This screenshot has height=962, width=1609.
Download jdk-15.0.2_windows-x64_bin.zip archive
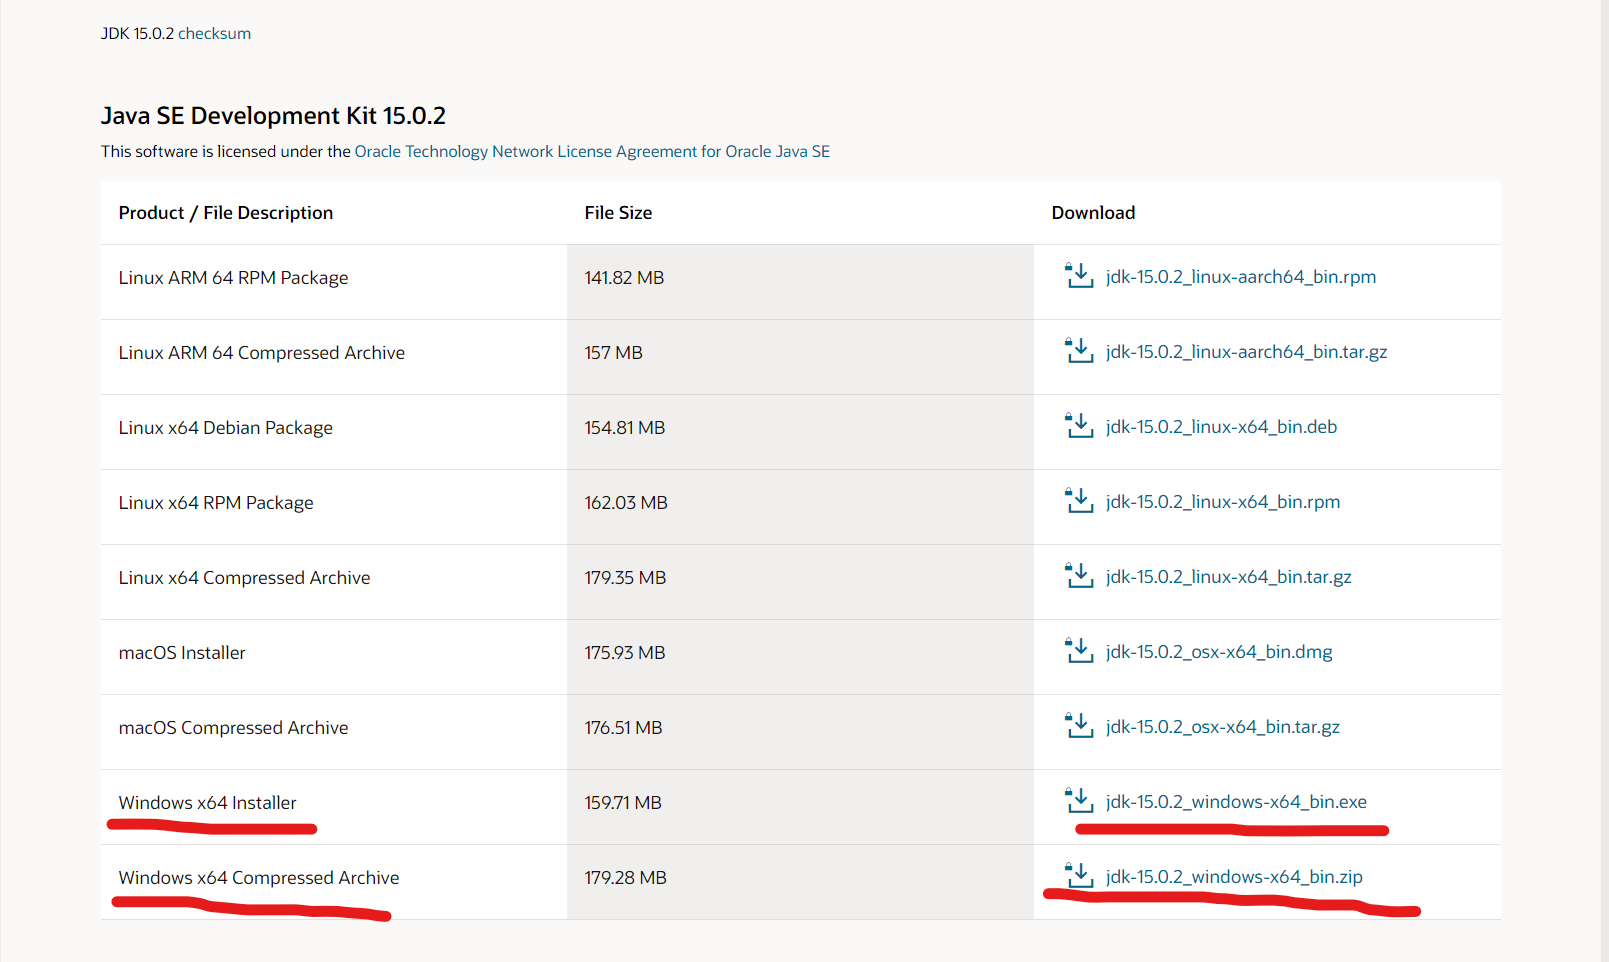pyautogui.click(x=1234, y=877)
